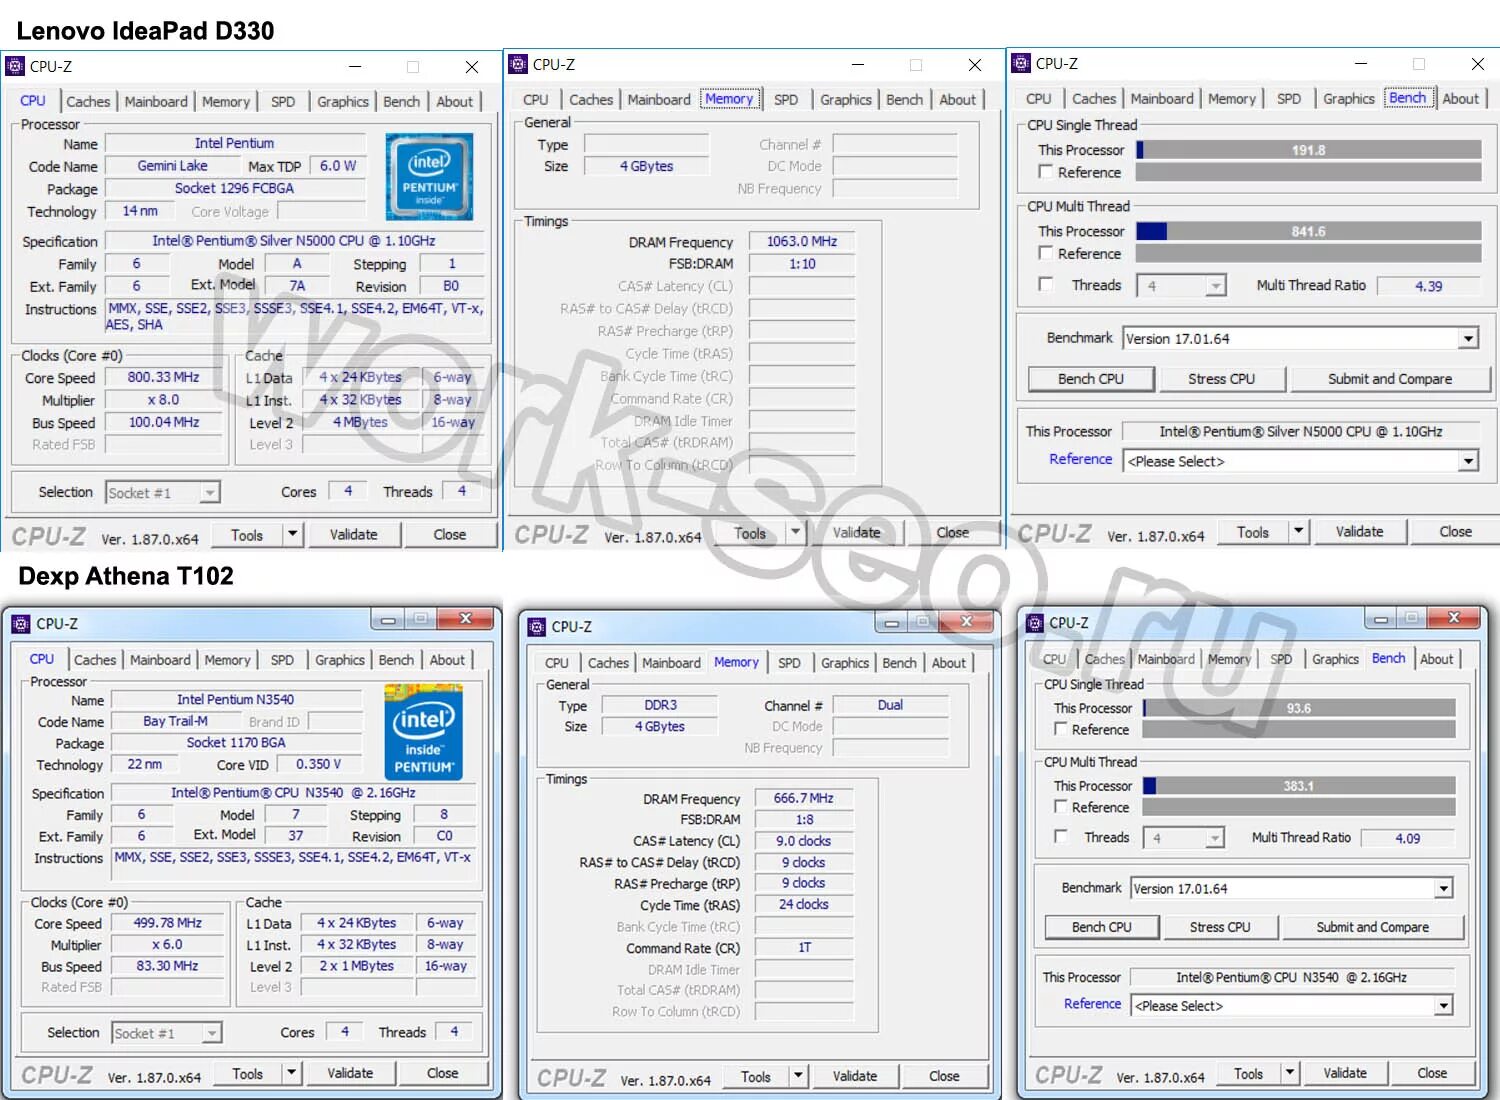This screenshot has width=1500, height=1100.
Task: Click Core Speed field 800.33 MHz in Lenovo CPU
Action: pos(164,377)
